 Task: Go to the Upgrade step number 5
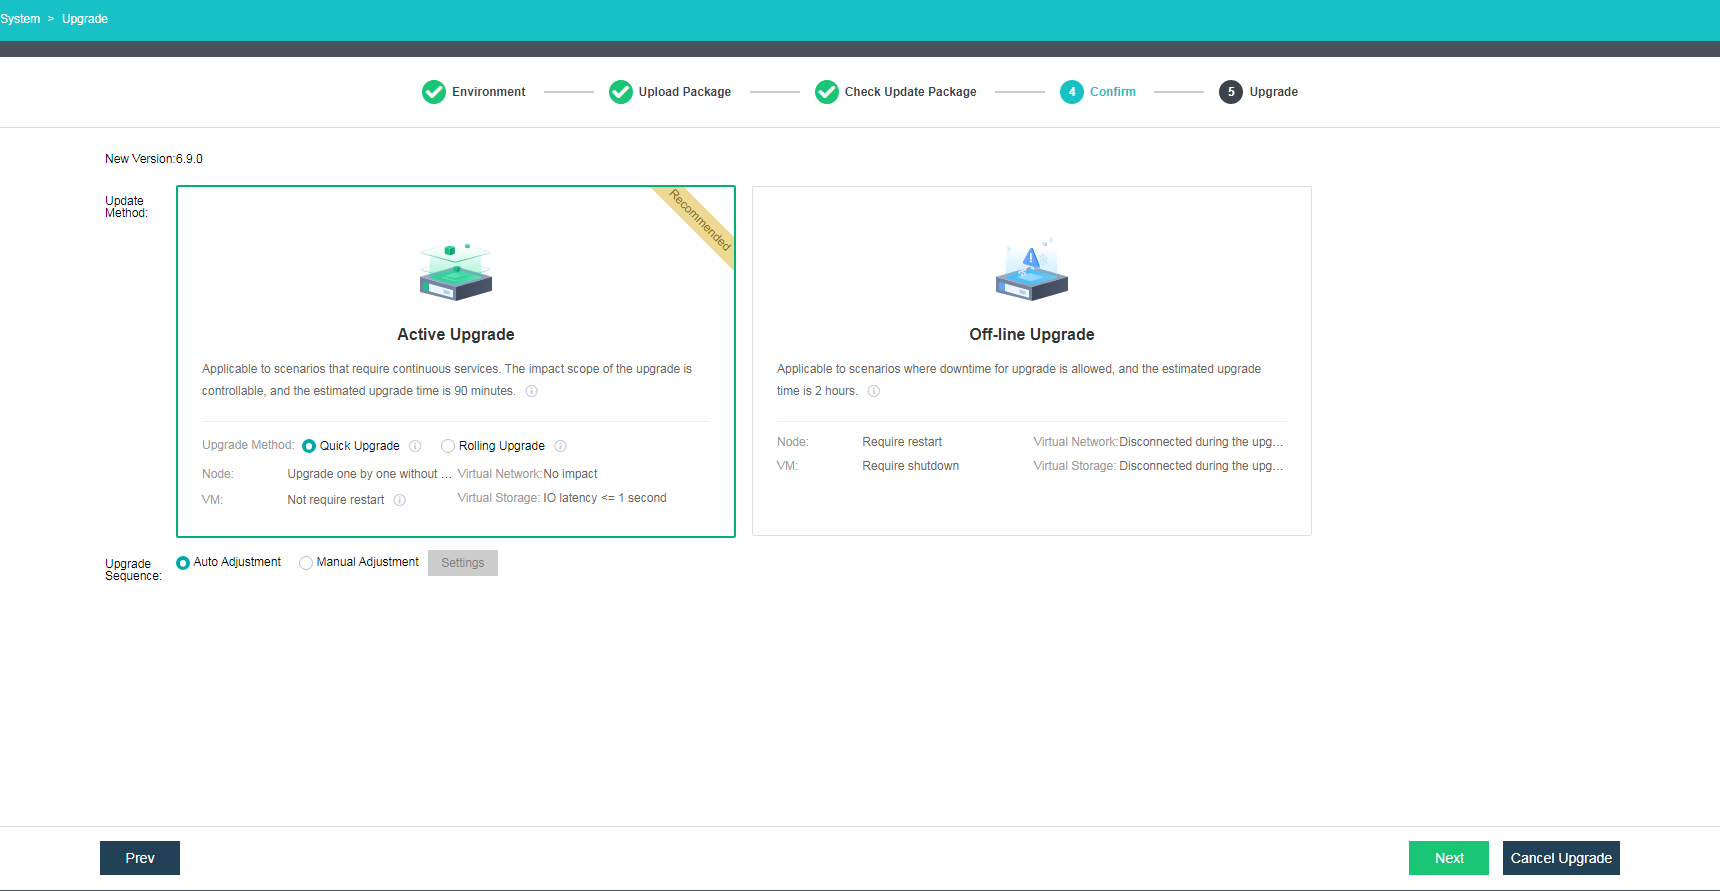1231,92
